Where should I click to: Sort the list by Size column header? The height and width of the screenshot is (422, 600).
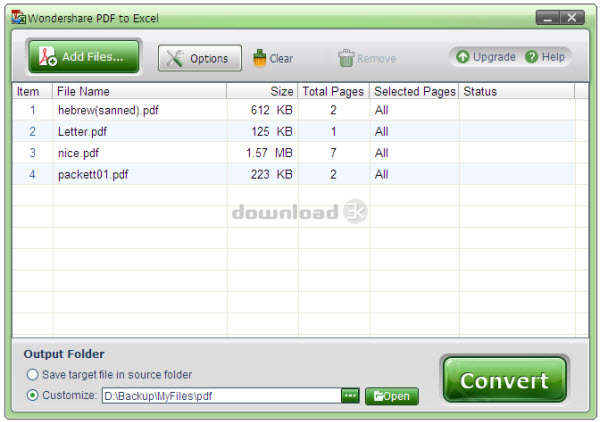click(x=262, y=91)
